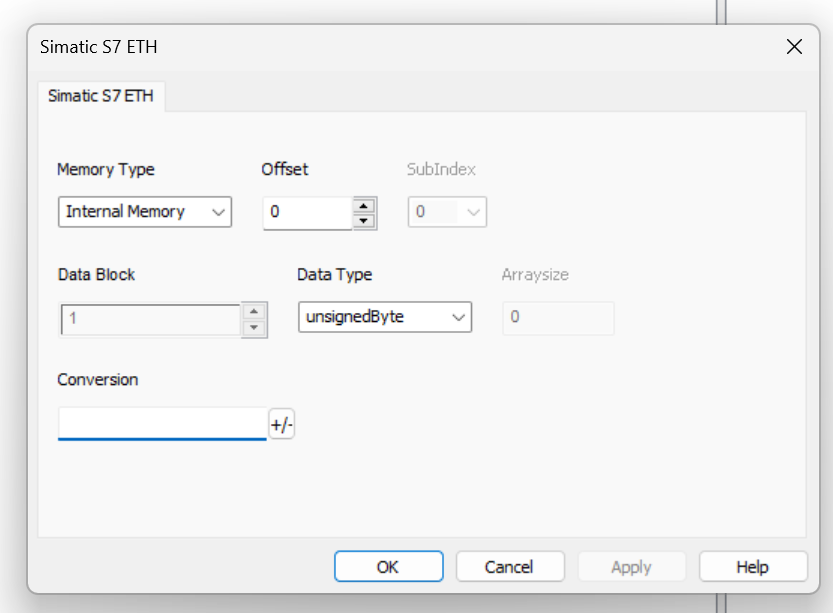This screenshot has width=833, height=613.
Task: Decrease Offset with the down spinner arrow
Action: pos(364,220)
